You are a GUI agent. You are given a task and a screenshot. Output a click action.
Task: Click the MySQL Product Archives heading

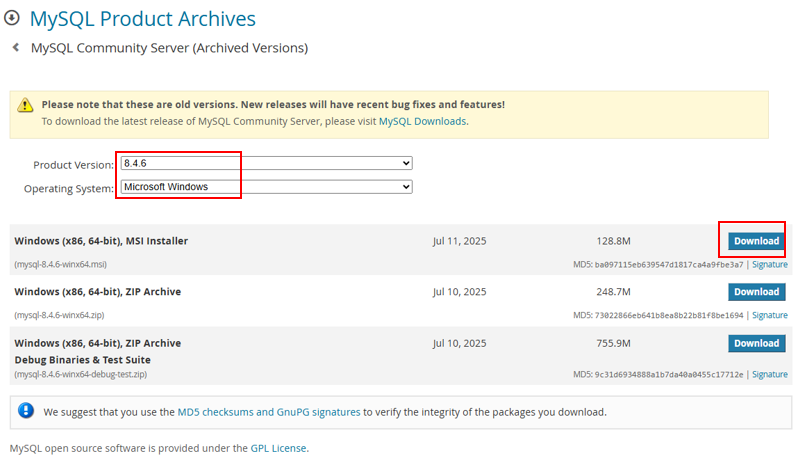pyautogui.click(x=142, y=18)
